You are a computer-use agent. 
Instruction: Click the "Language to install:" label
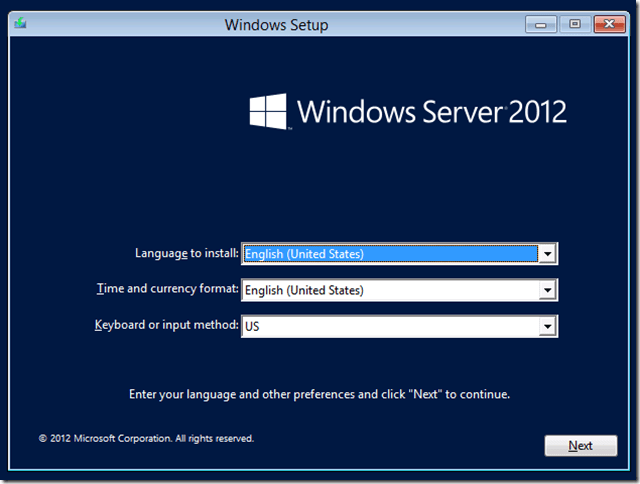click(186, 254)
